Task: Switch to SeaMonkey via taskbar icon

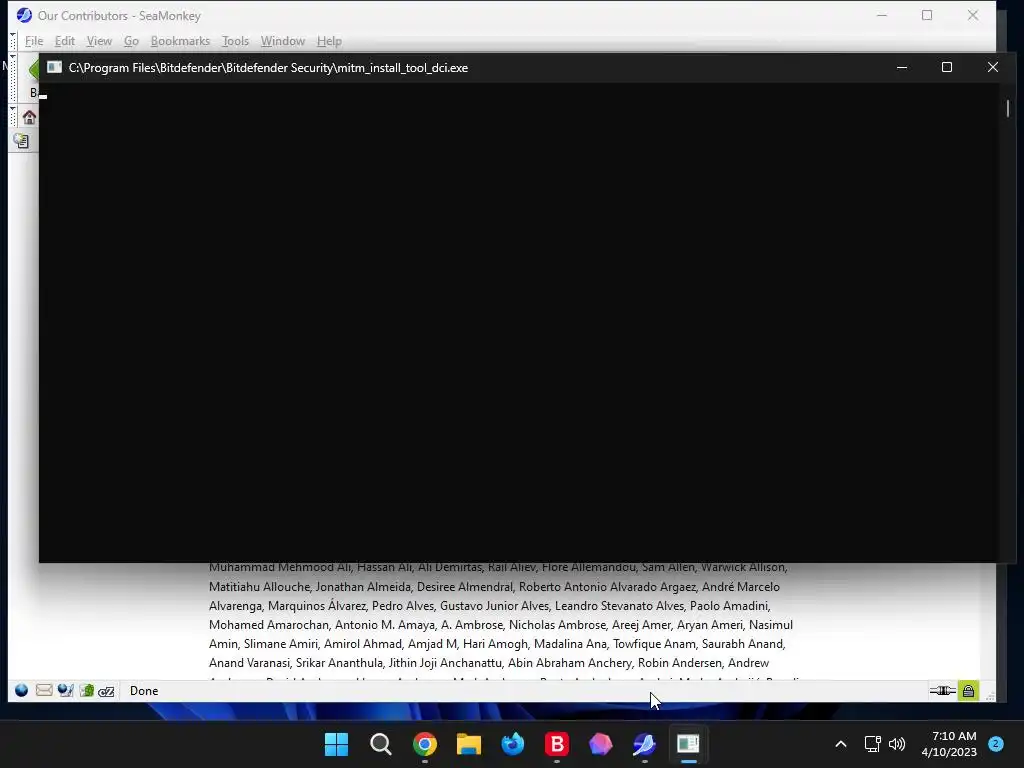Action: (644, 744)
